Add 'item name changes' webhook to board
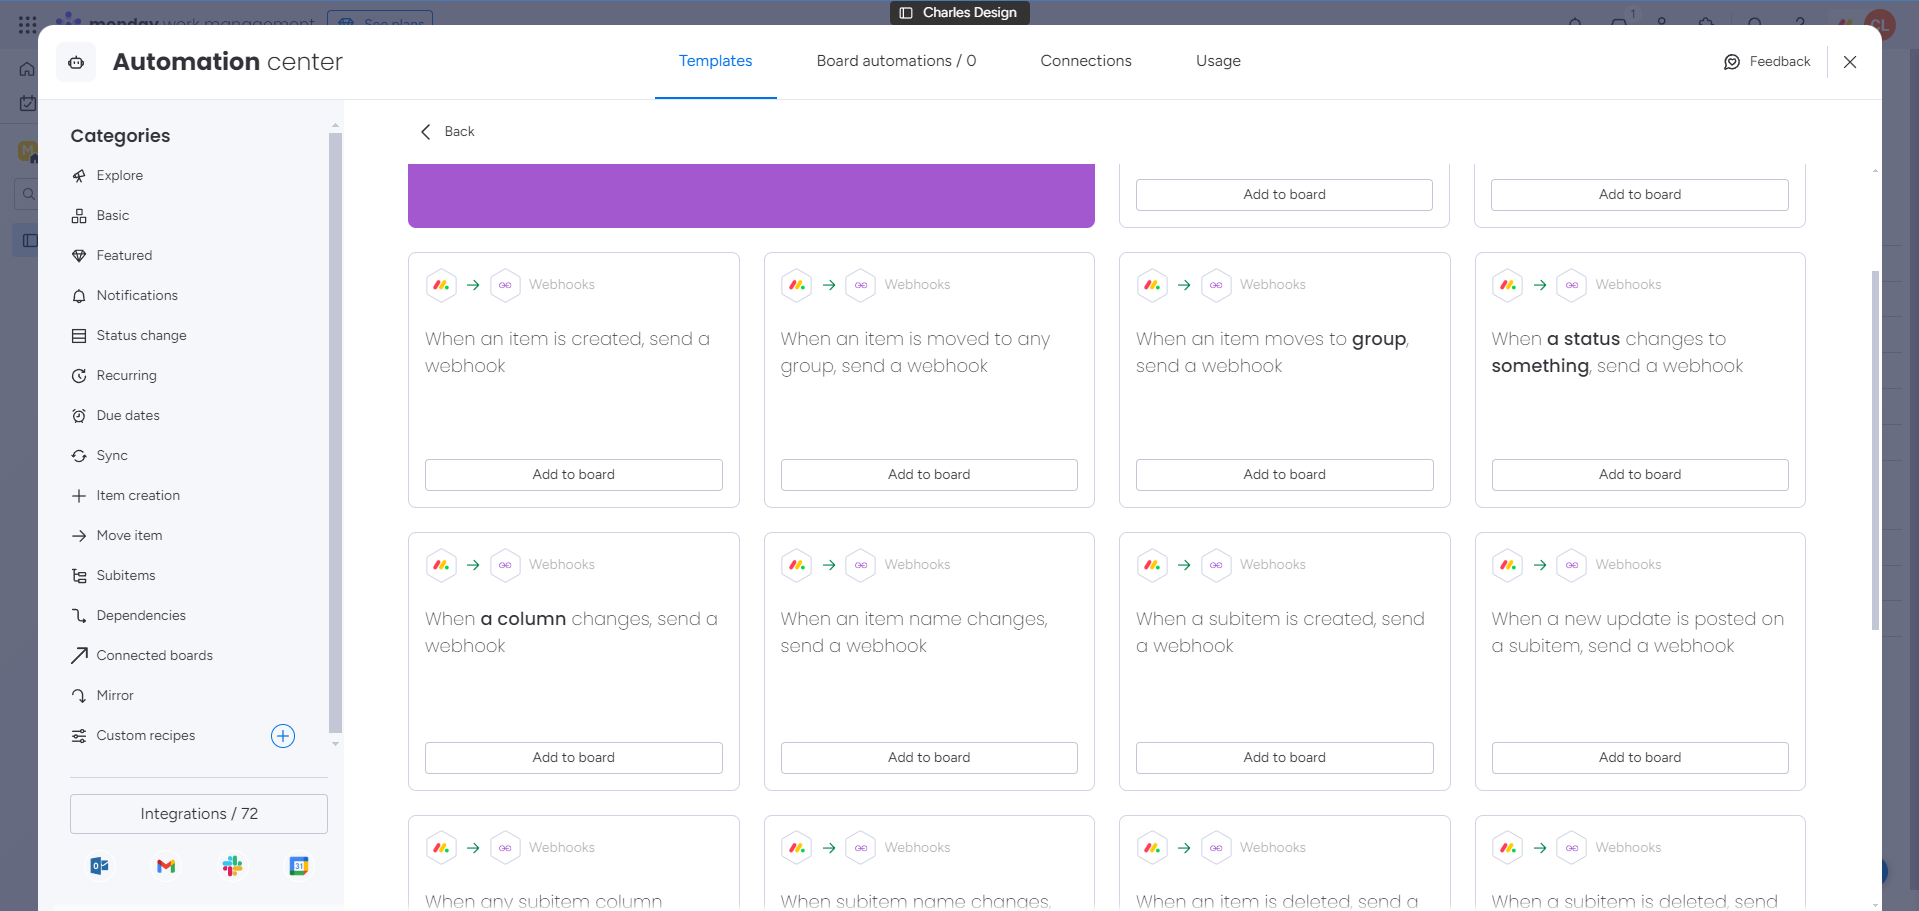This screenshot has width=1919, height=911. (x=929, y=758)
